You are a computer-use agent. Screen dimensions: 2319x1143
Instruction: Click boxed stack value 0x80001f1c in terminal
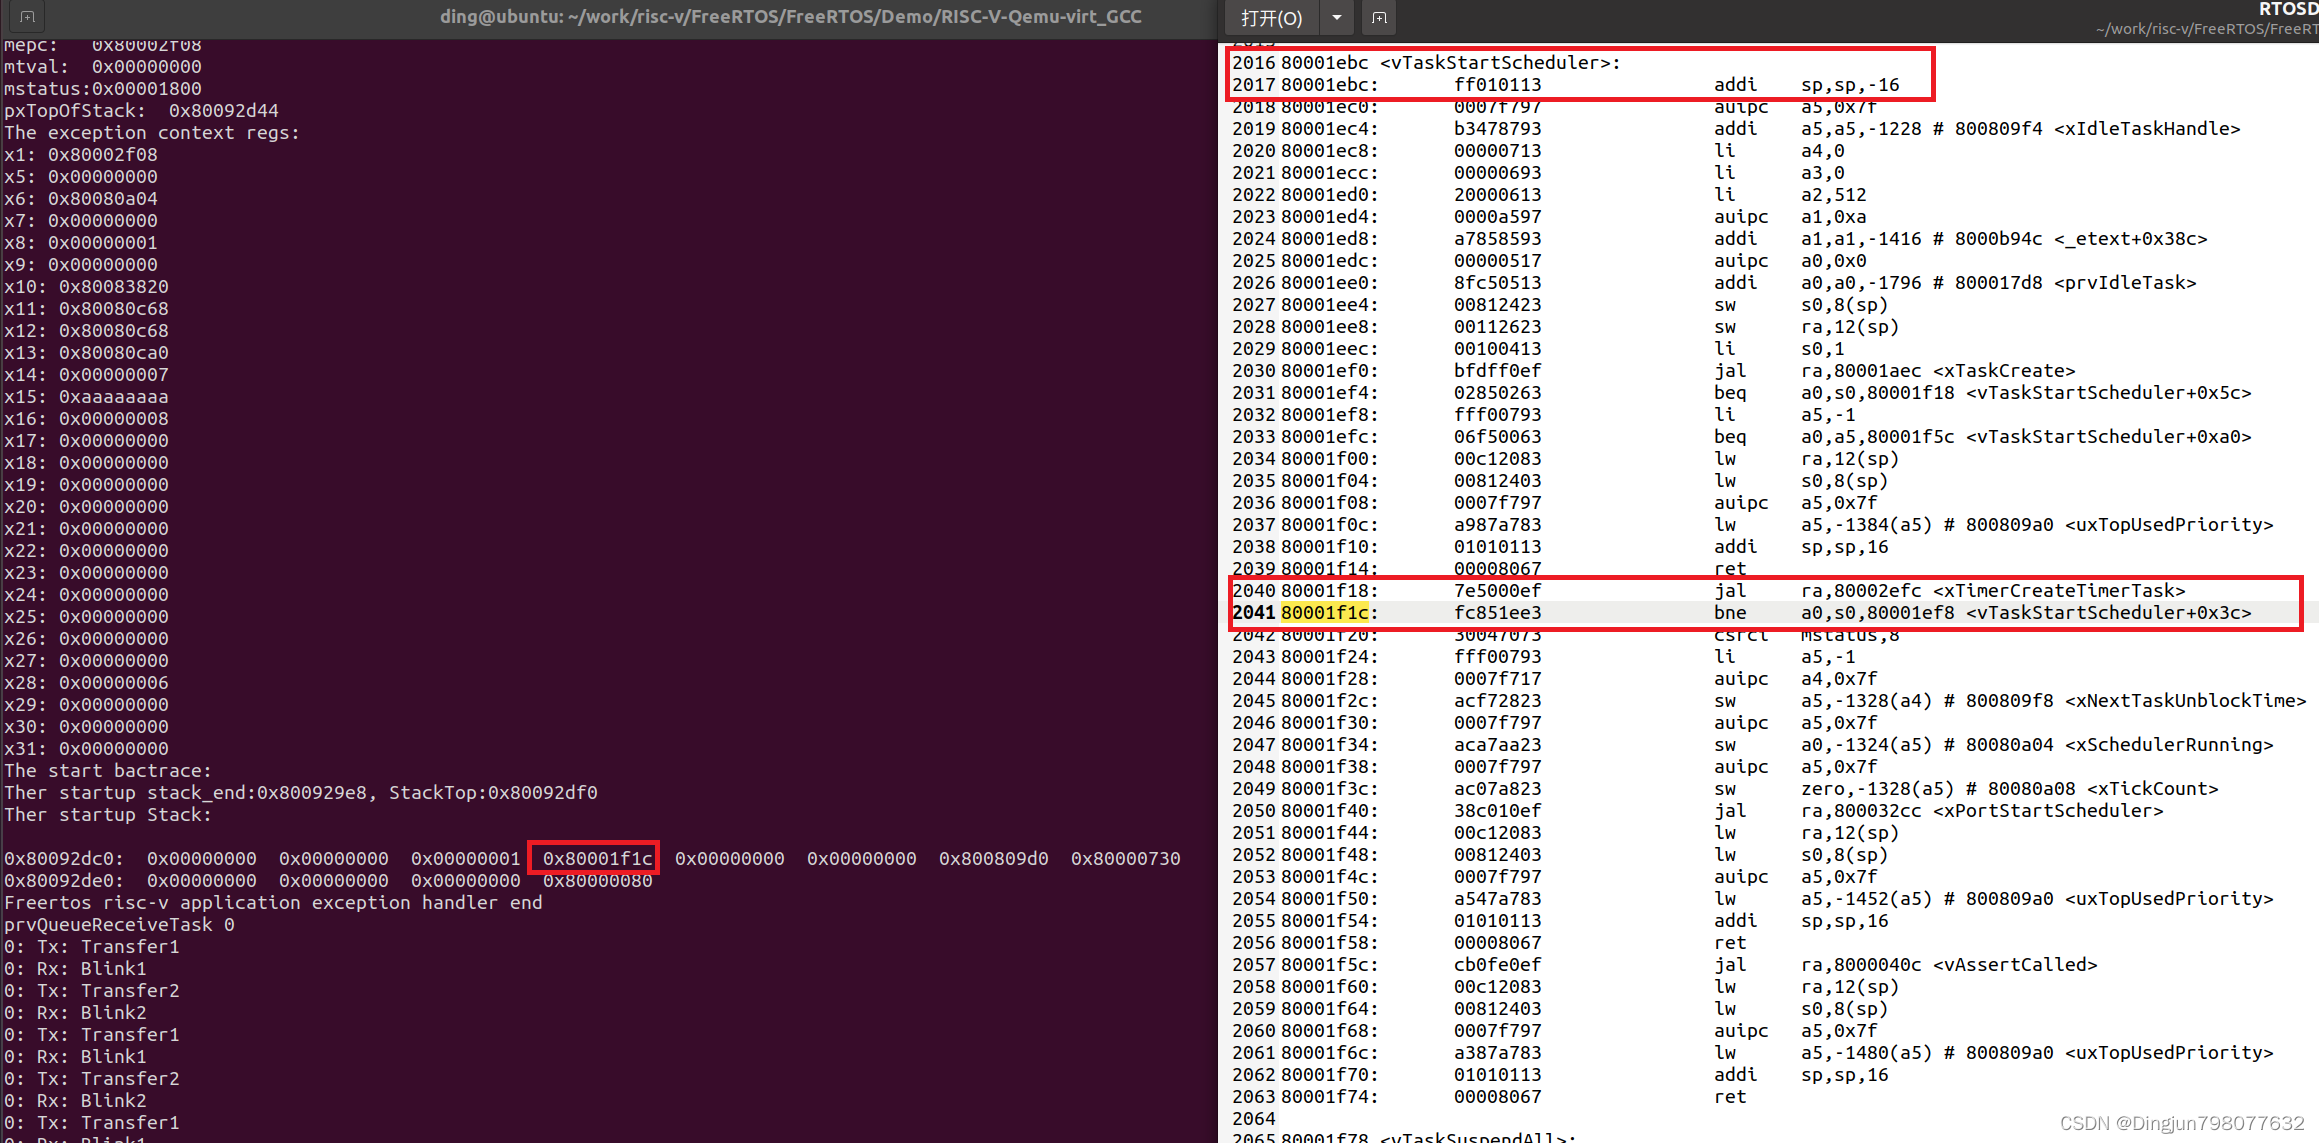pyautogui.click(x=596, y=858)
